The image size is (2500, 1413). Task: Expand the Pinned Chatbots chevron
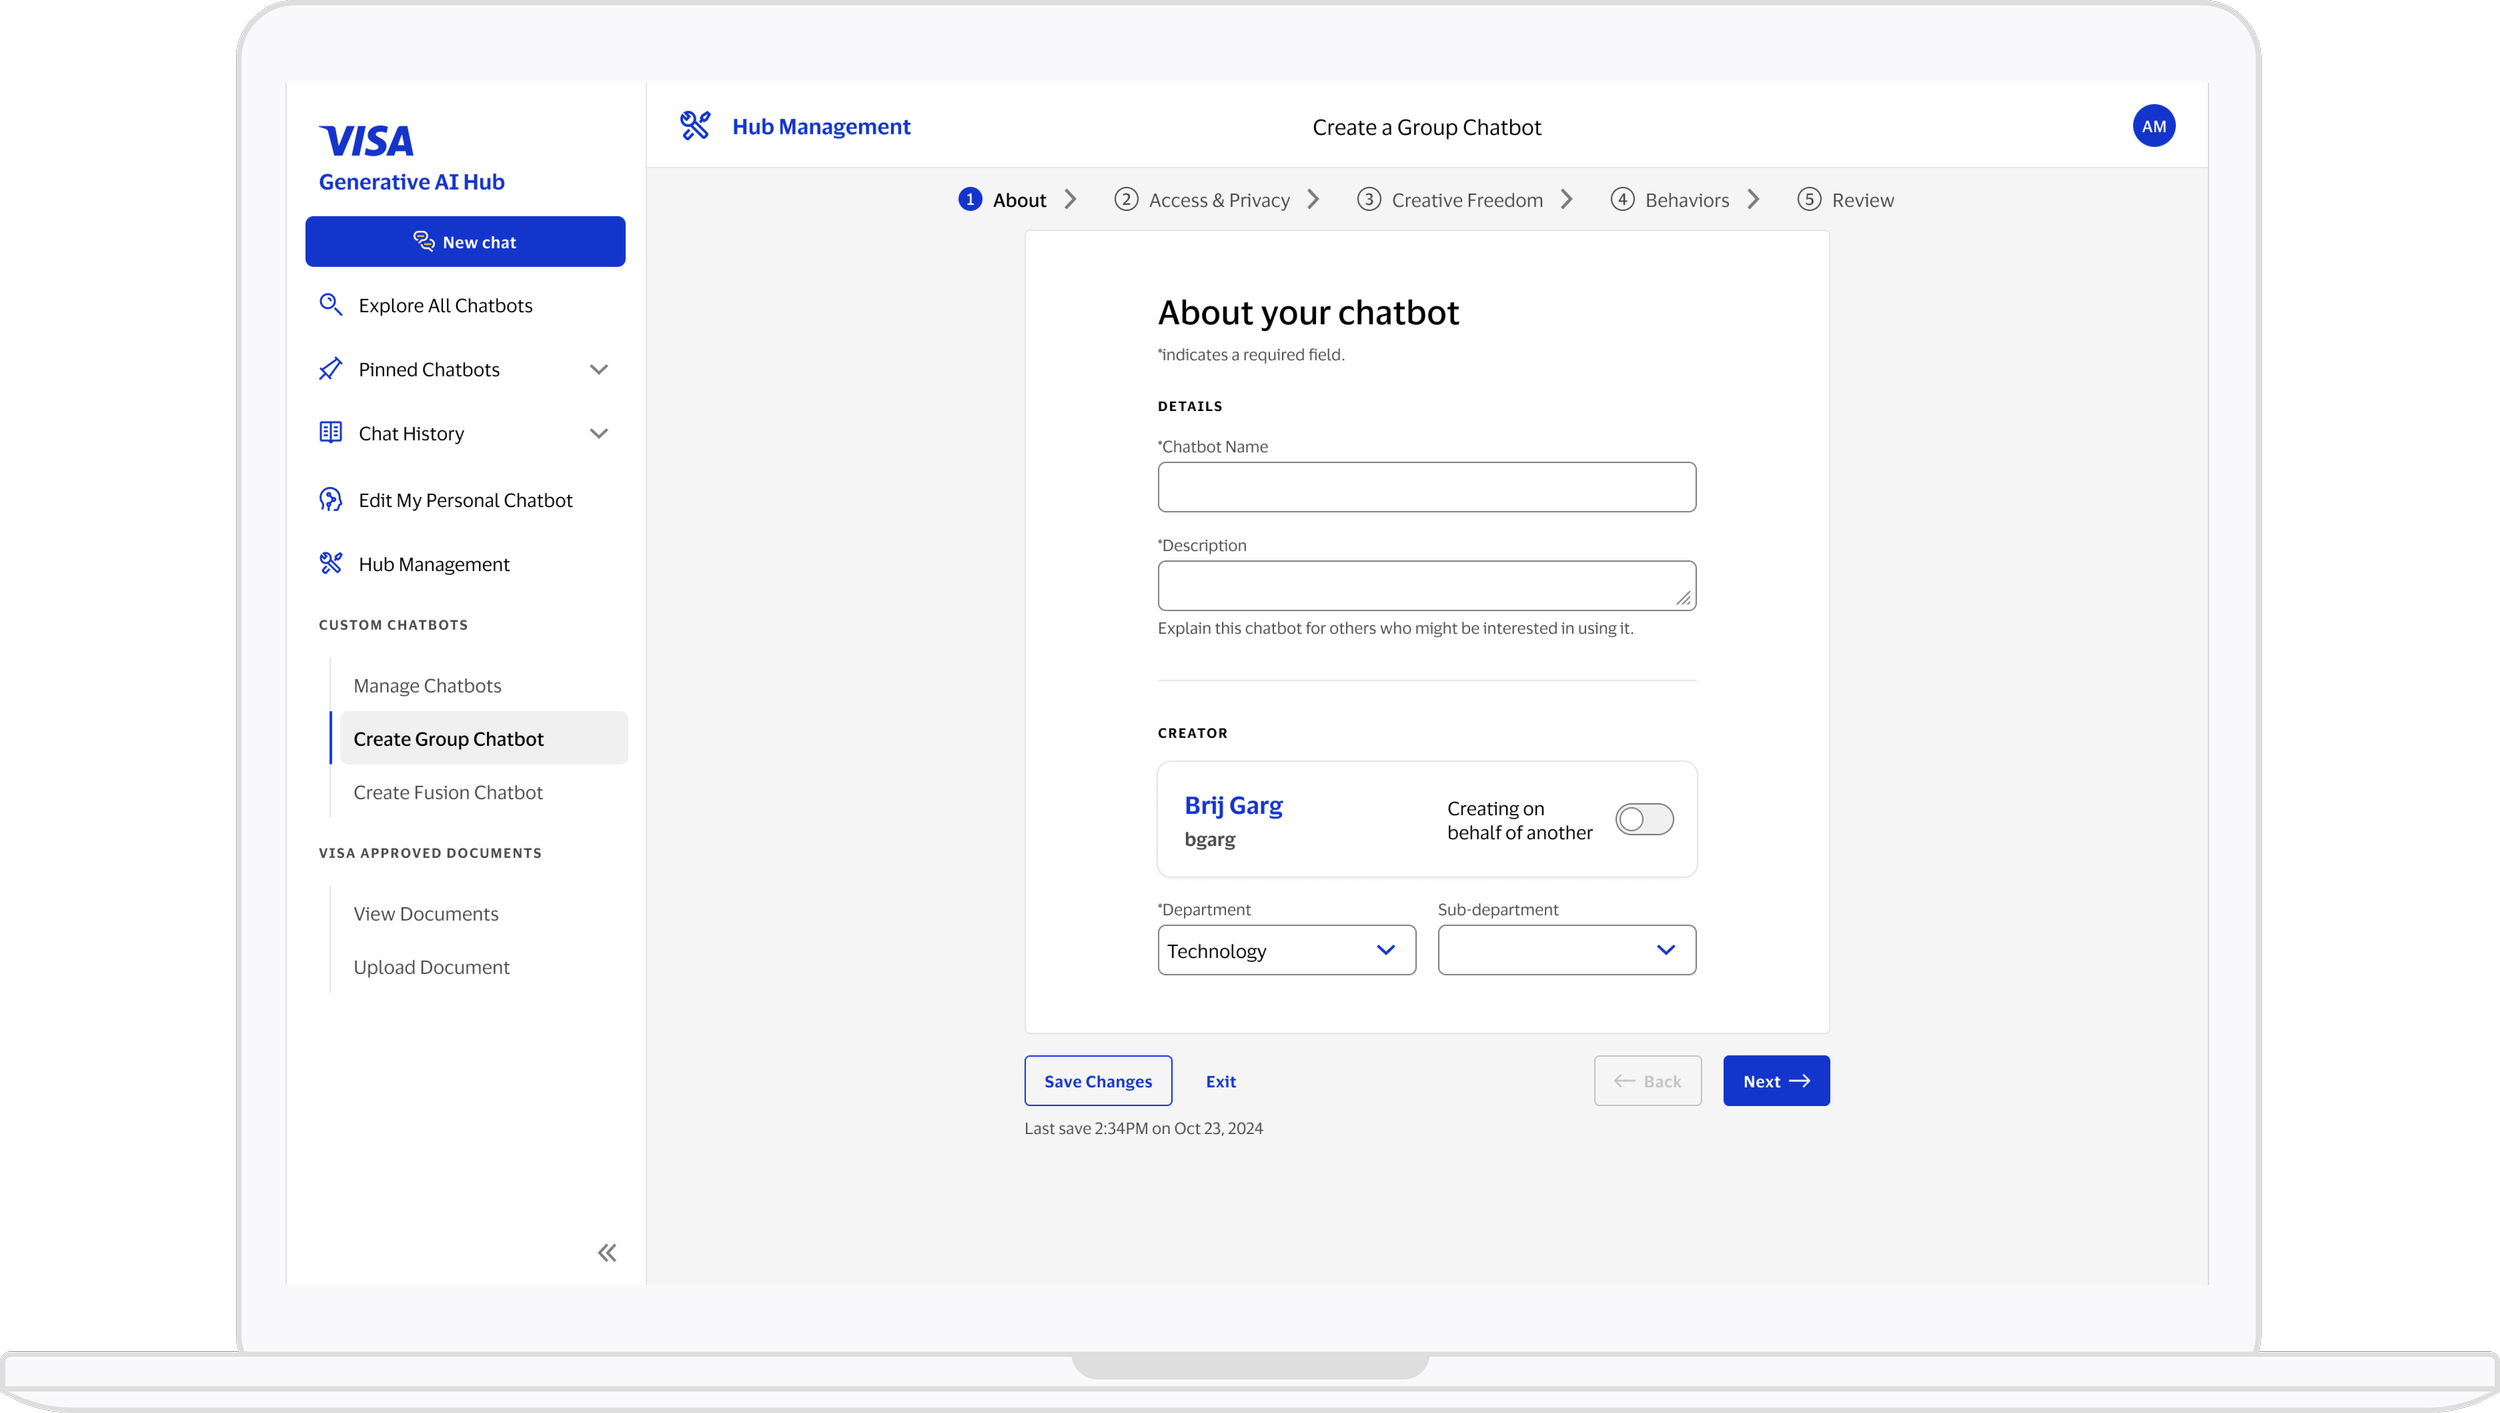(x=598, y=369)
